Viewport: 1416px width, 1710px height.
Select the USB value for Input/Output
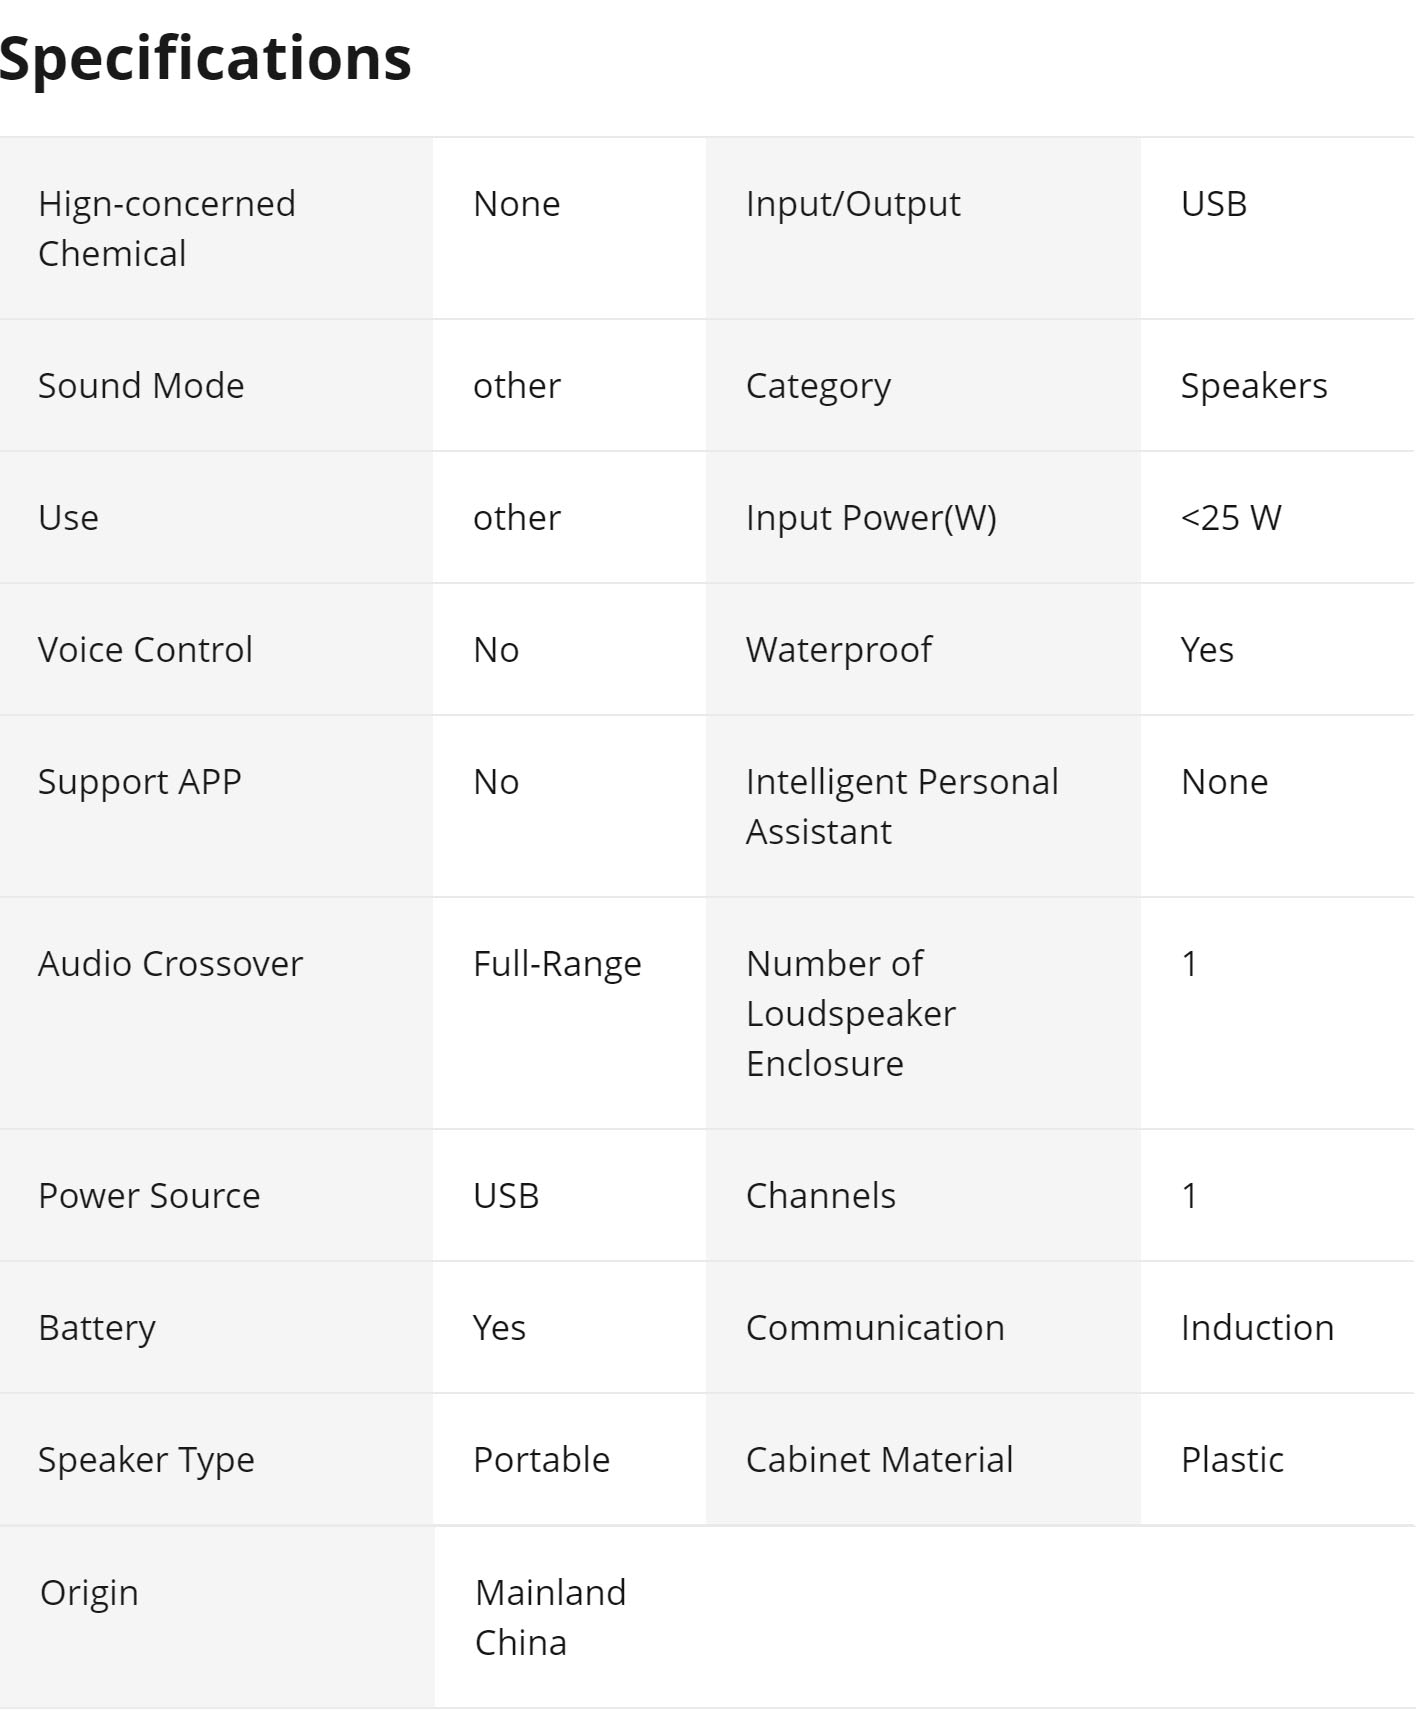1214,204
